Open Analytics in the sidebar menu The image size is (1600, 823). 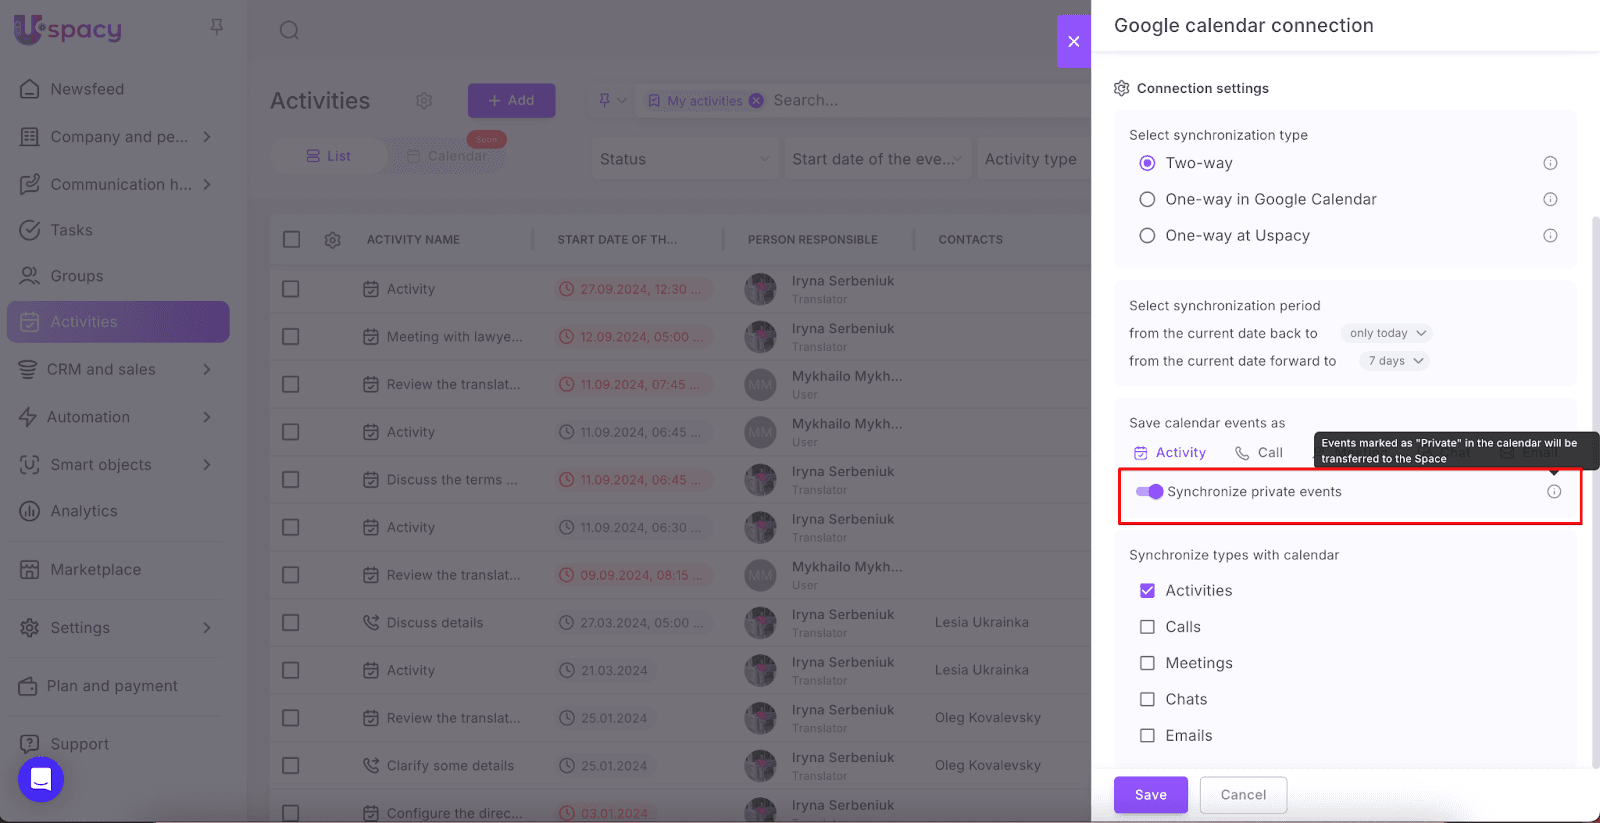[x=84, y=511]
